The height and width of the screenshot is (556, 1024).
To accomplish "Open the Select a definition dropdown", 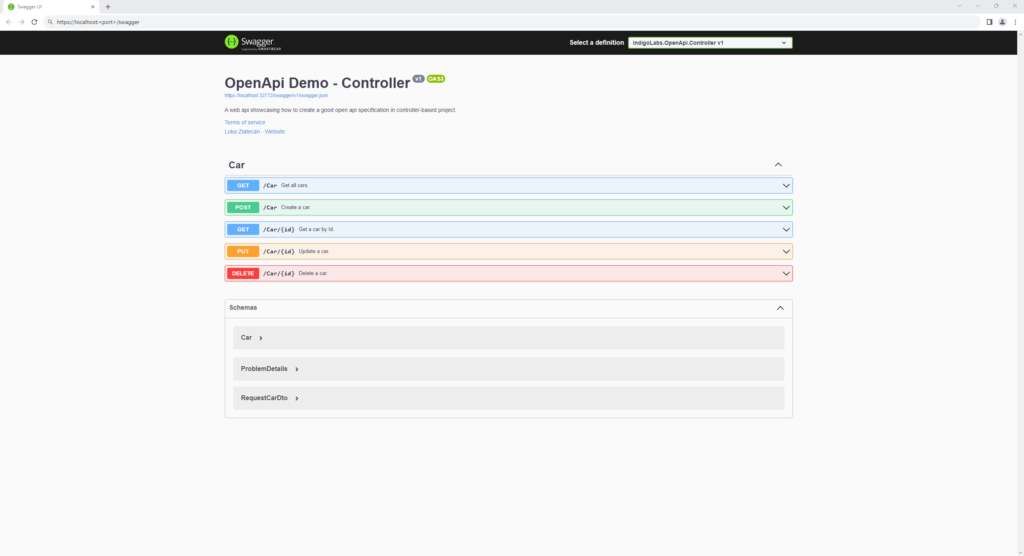I will point(710,43).
